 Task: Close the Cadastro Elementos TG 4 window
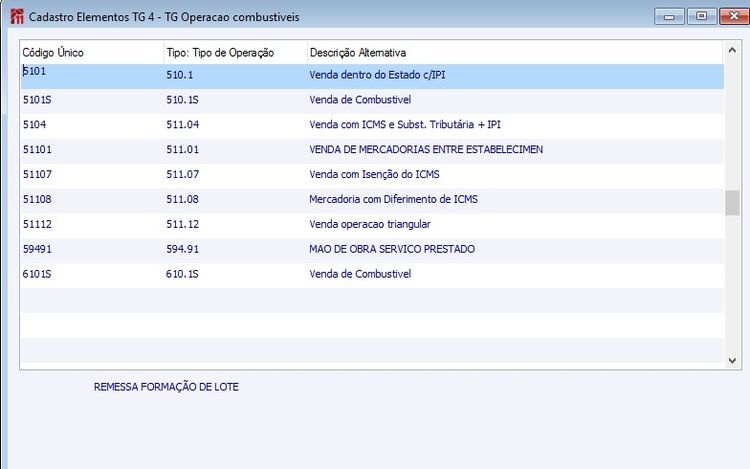click(734, 16)
